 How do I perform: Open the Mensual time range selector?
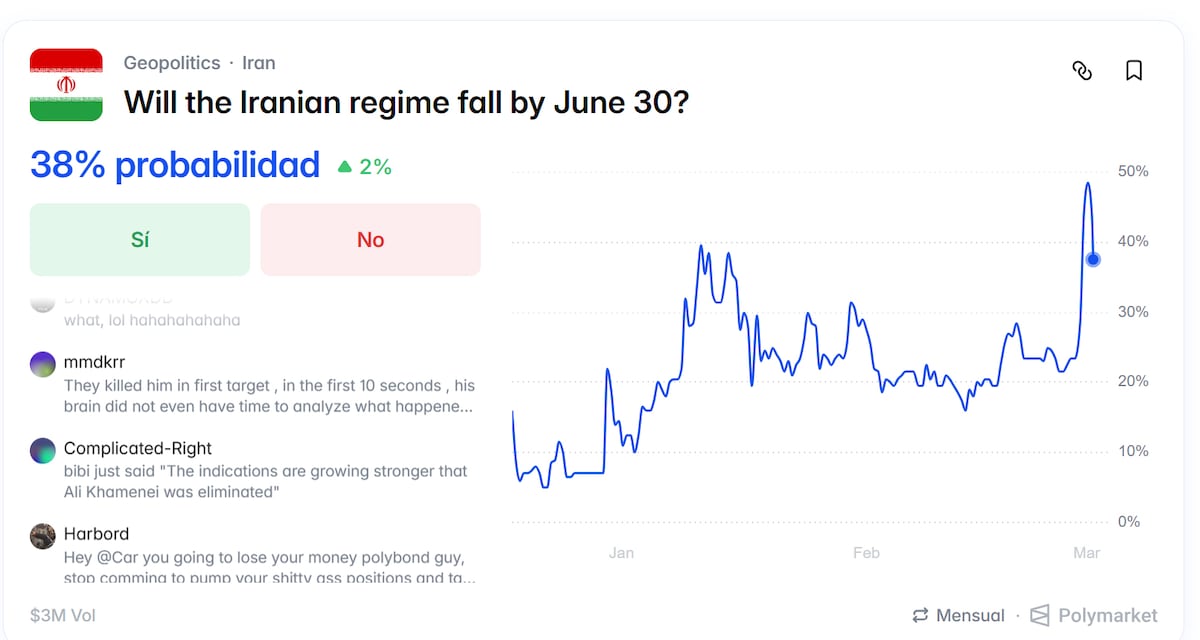pyautogui.click(x=970, y=615)
